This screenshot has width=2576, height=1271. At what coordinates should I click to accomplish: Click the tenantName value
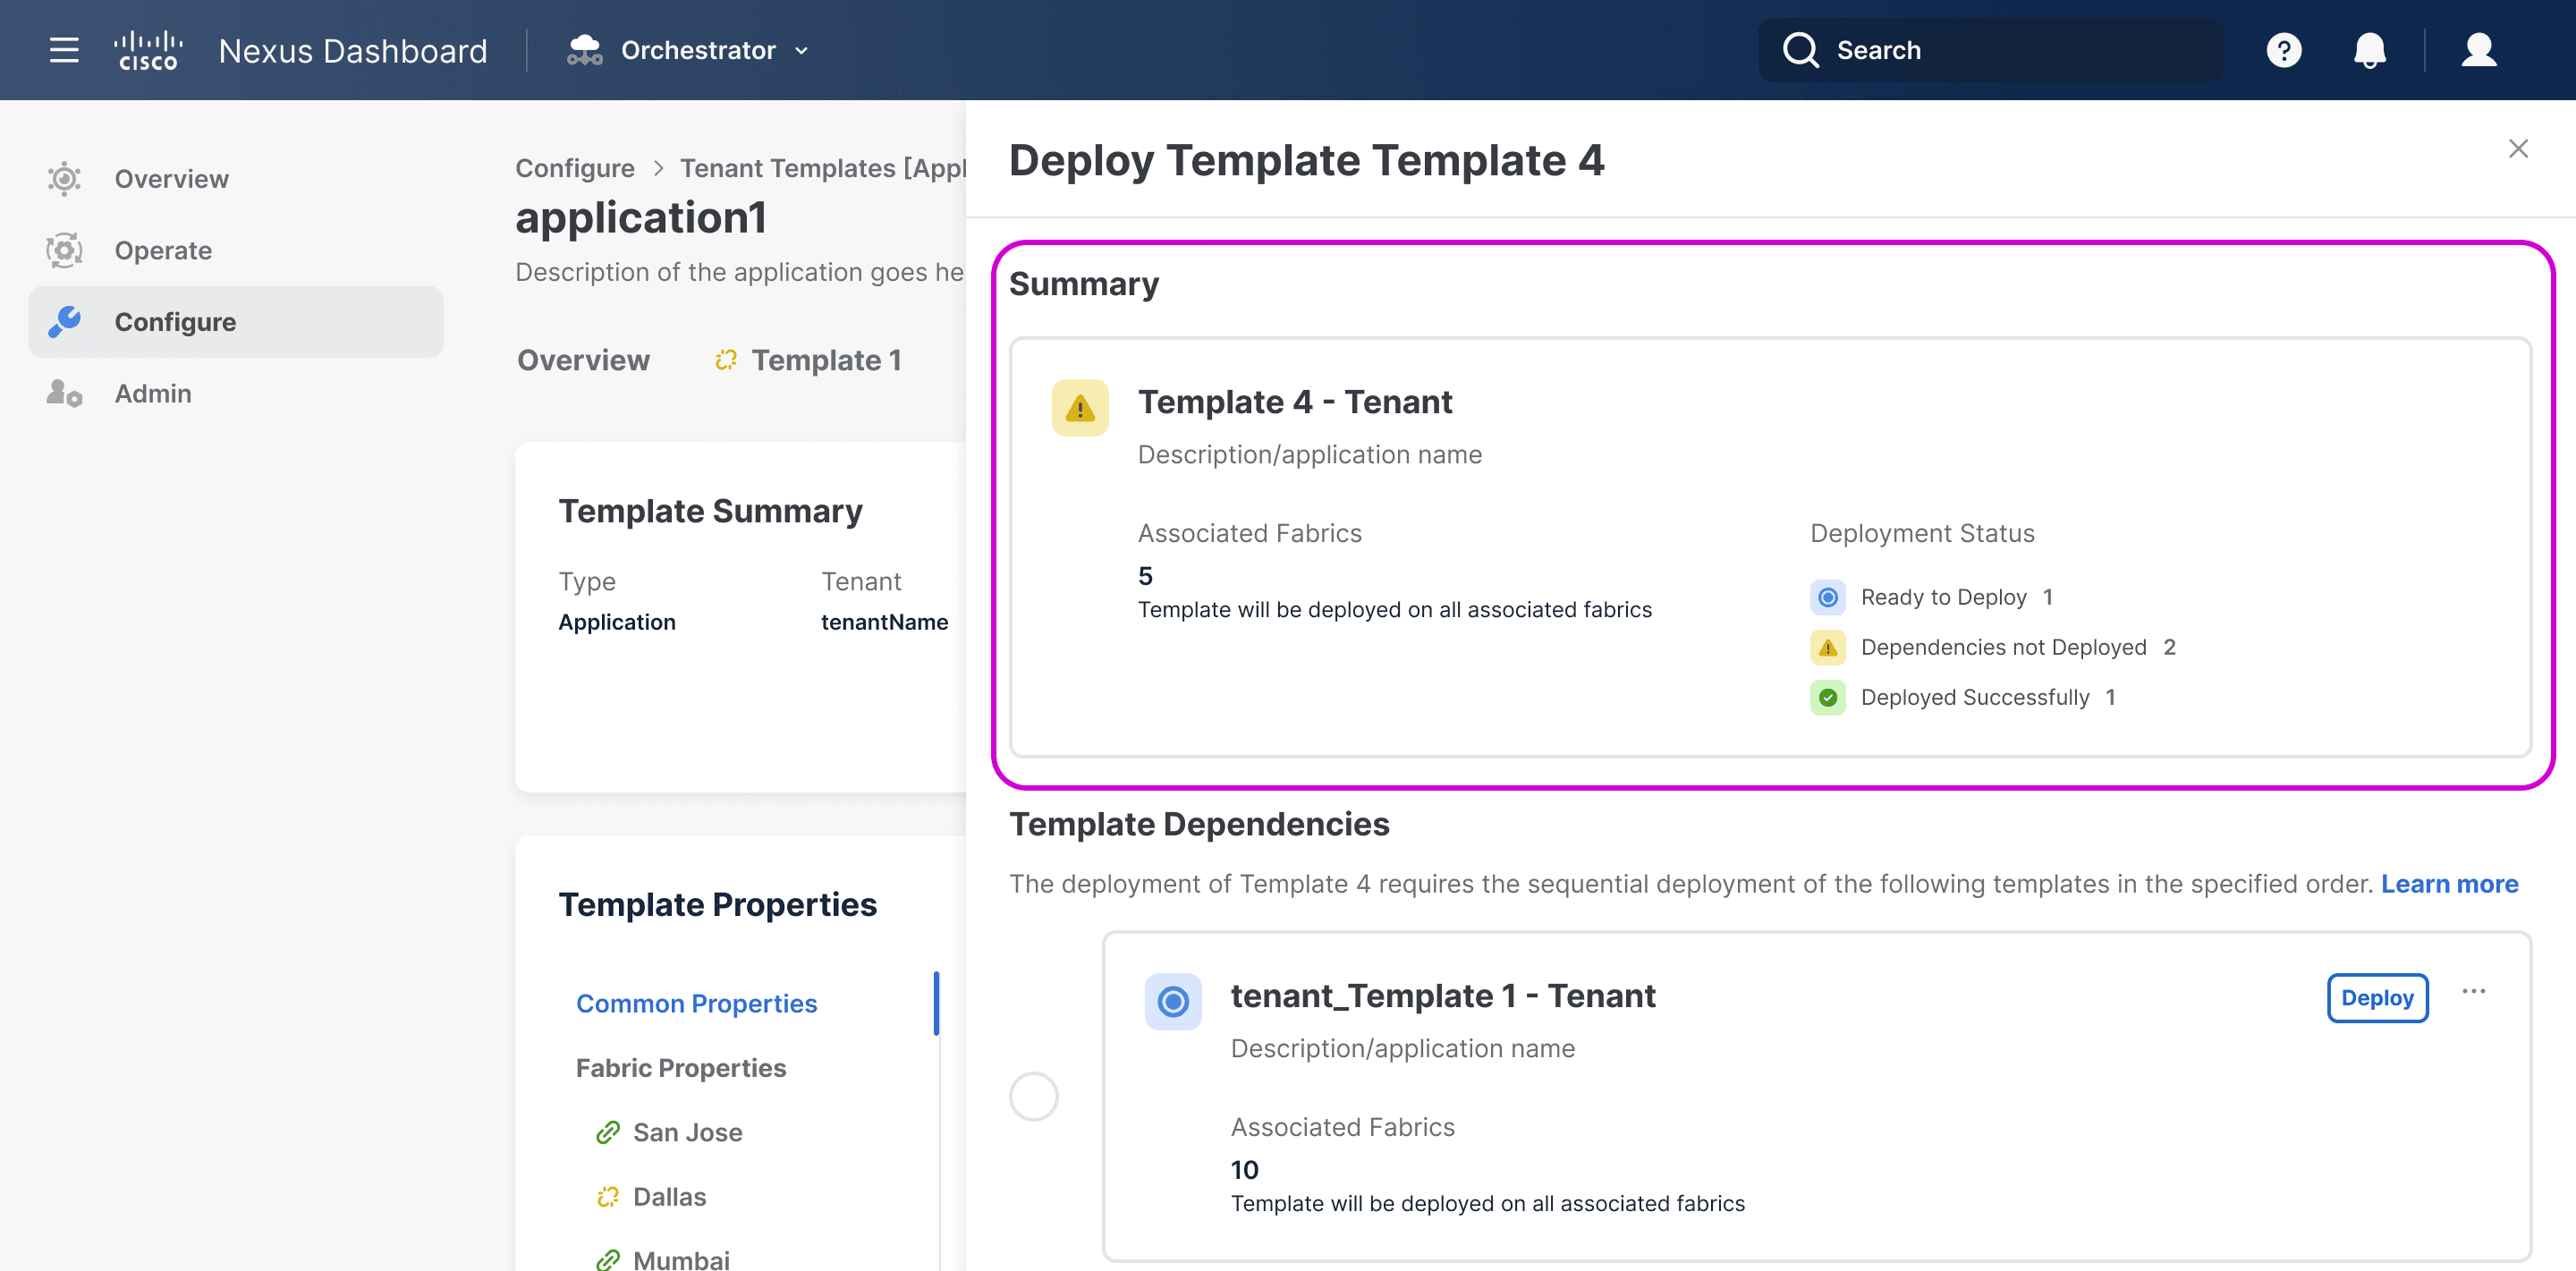click(x=884, y=622)
